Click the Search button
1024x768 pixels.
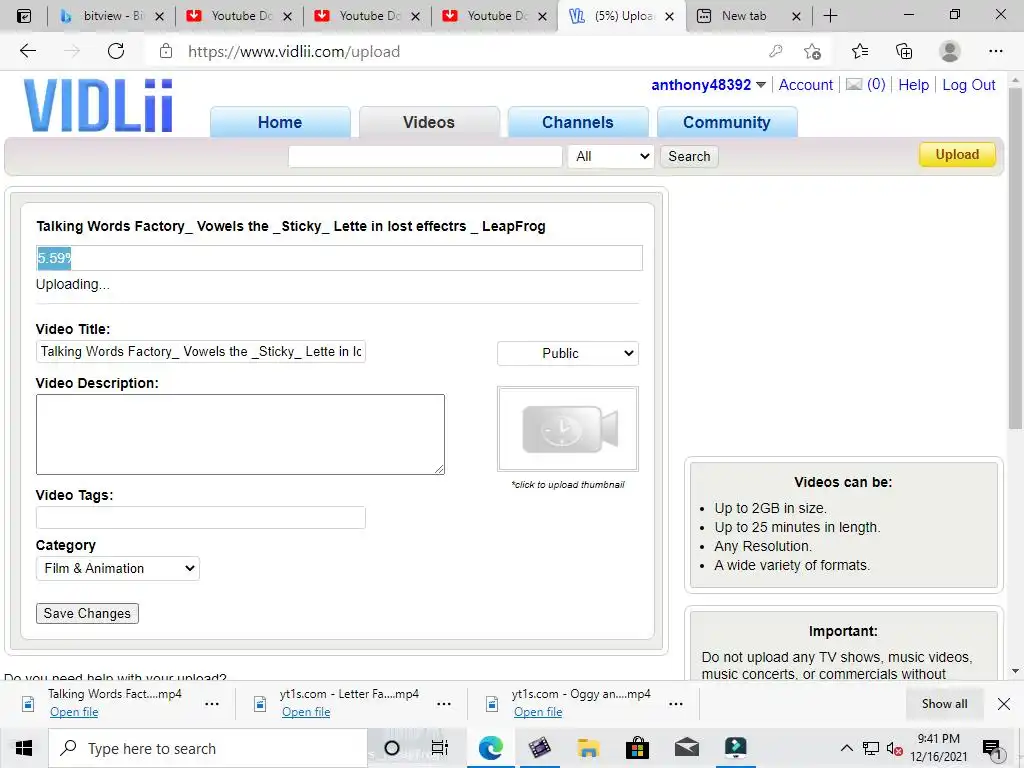point(689,156)
